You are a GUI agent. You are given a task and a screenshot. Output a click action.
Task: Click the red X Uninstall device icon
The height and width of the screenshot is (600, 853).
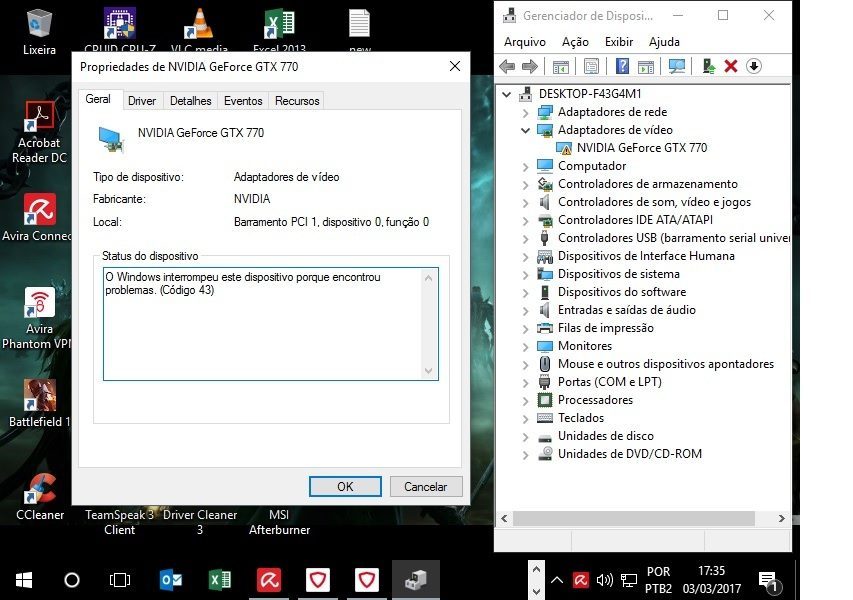pos(731,66)
